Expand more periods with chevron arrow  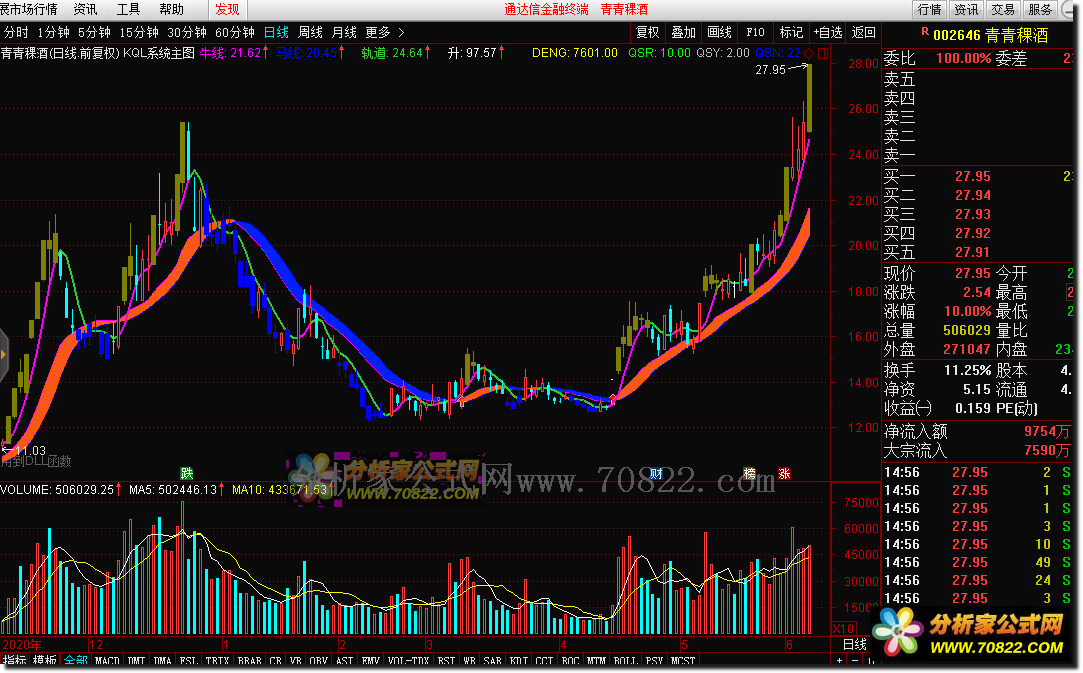401,32
